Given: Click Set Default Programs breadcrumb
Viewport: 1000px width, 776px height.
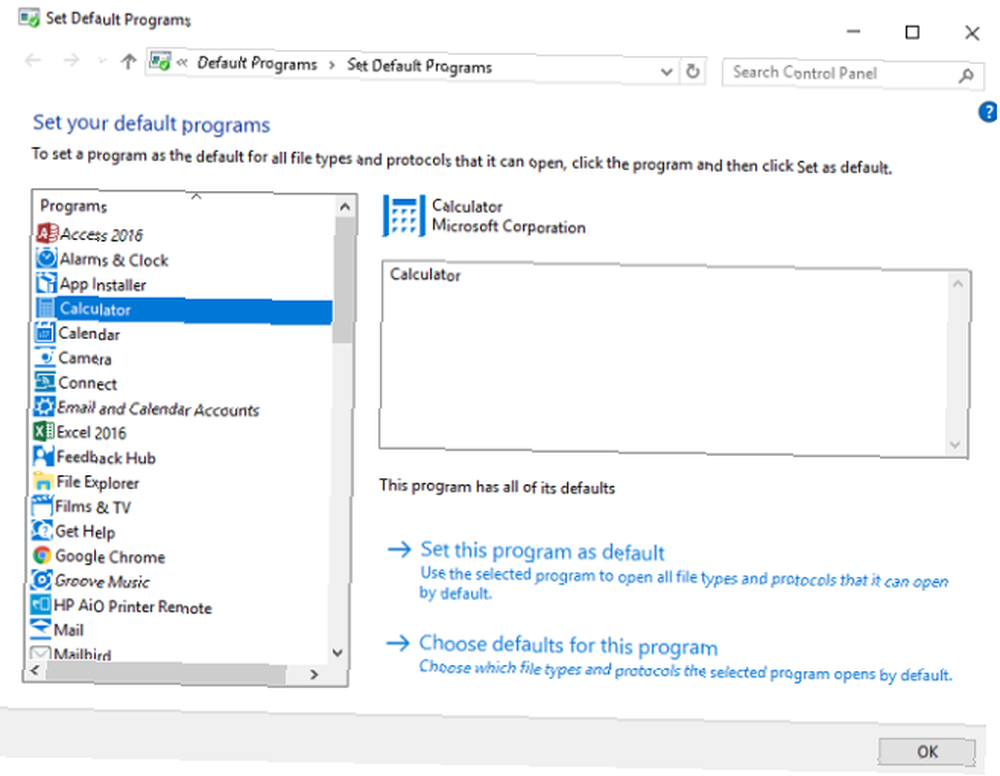Looking at the screenshot, I should coord(420,66).
